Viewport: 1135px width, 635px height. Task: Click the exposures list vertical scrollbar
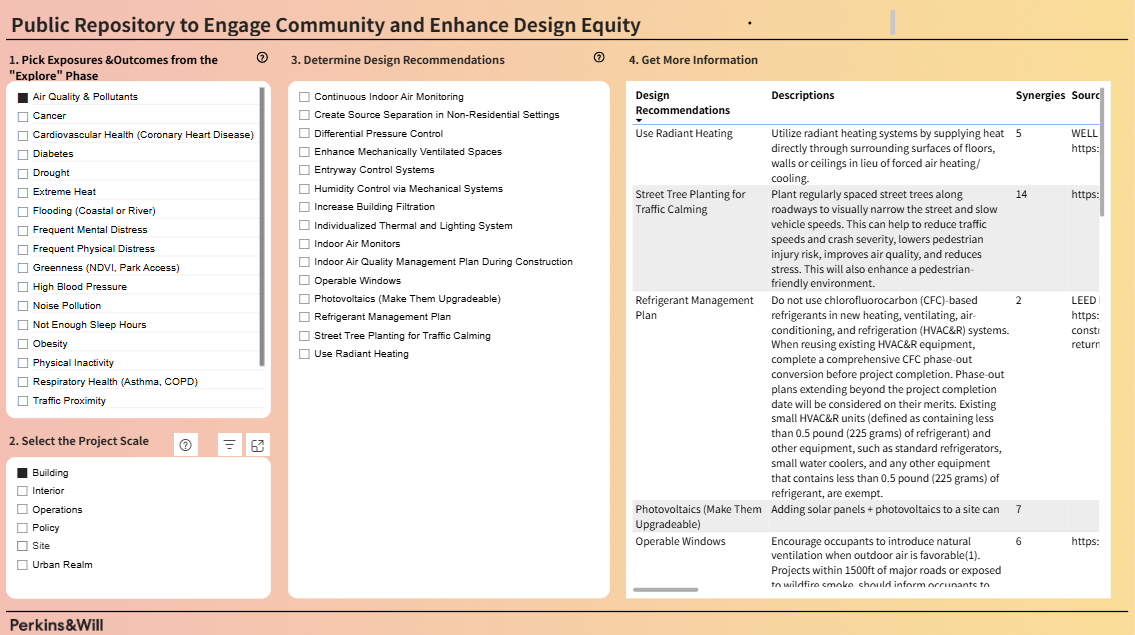(x=262, y=225)
